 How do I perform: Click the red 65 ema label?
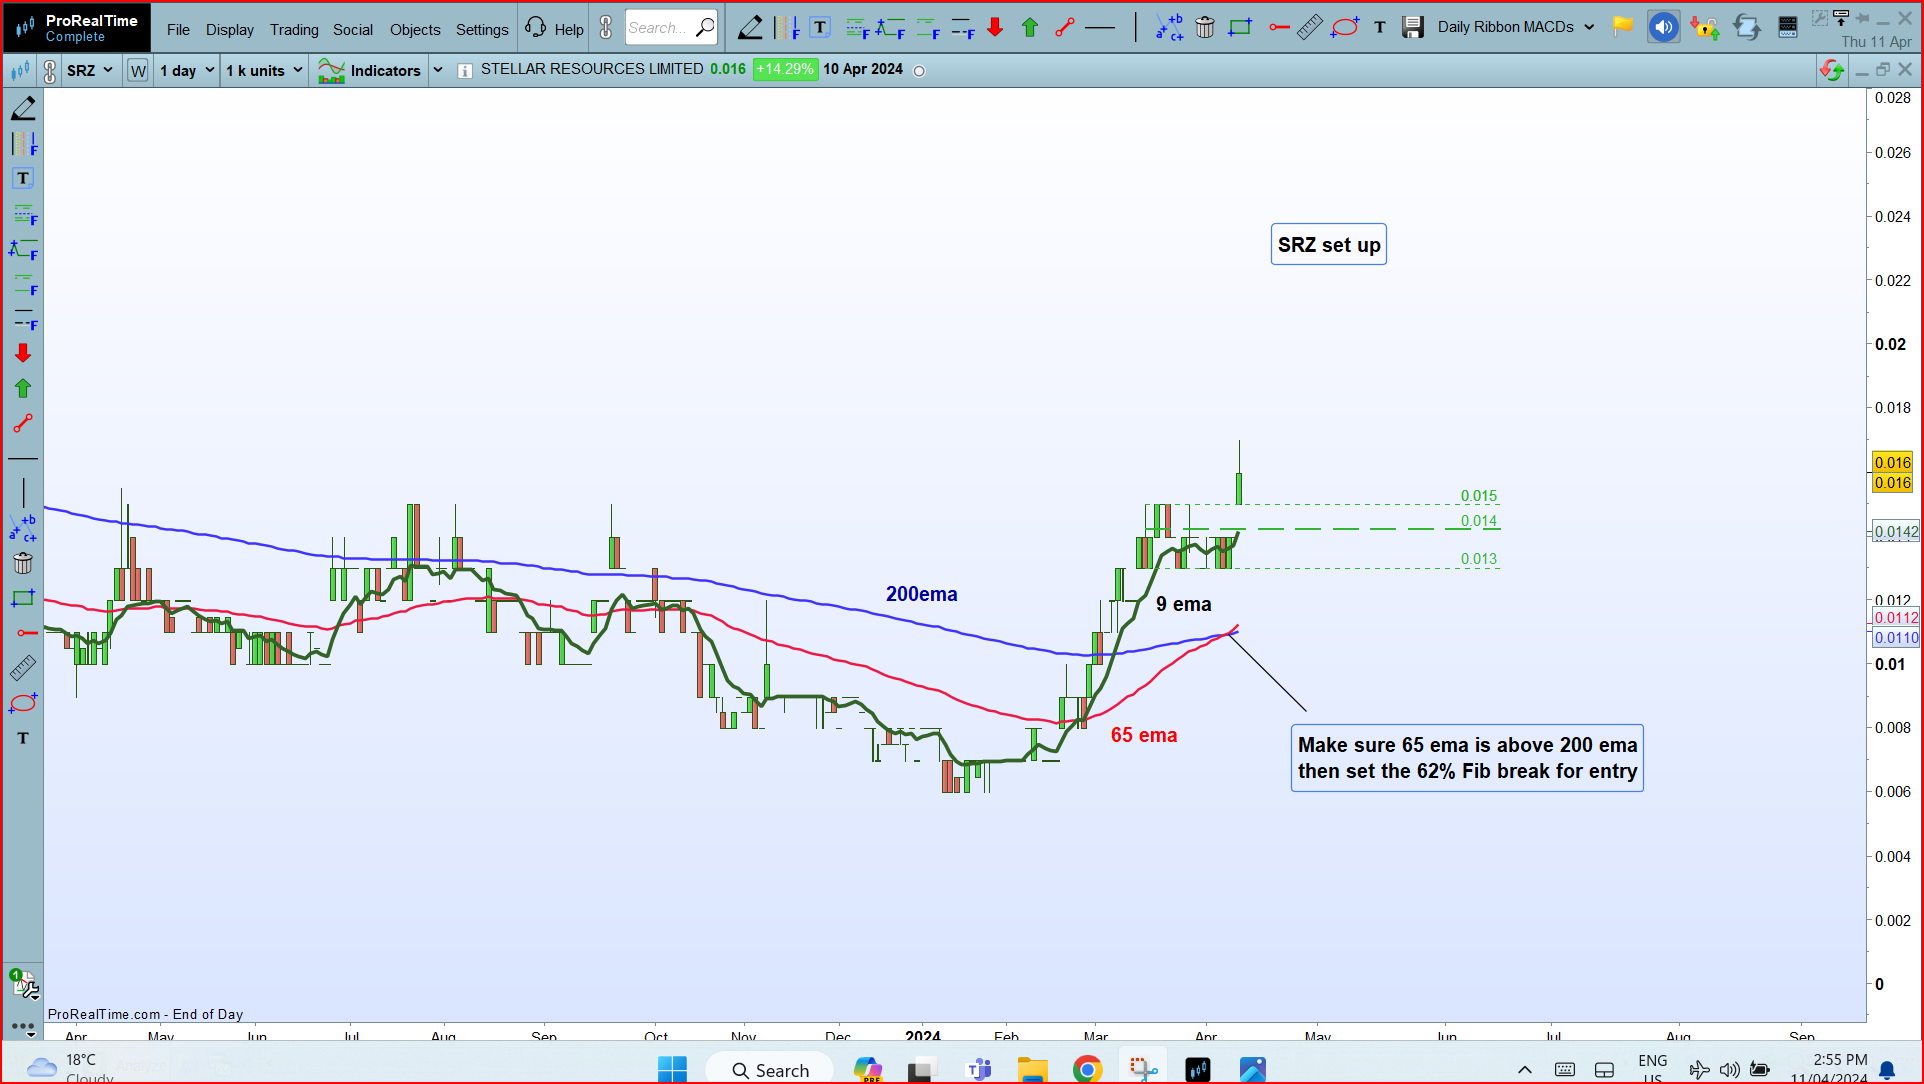[1144, 735]
